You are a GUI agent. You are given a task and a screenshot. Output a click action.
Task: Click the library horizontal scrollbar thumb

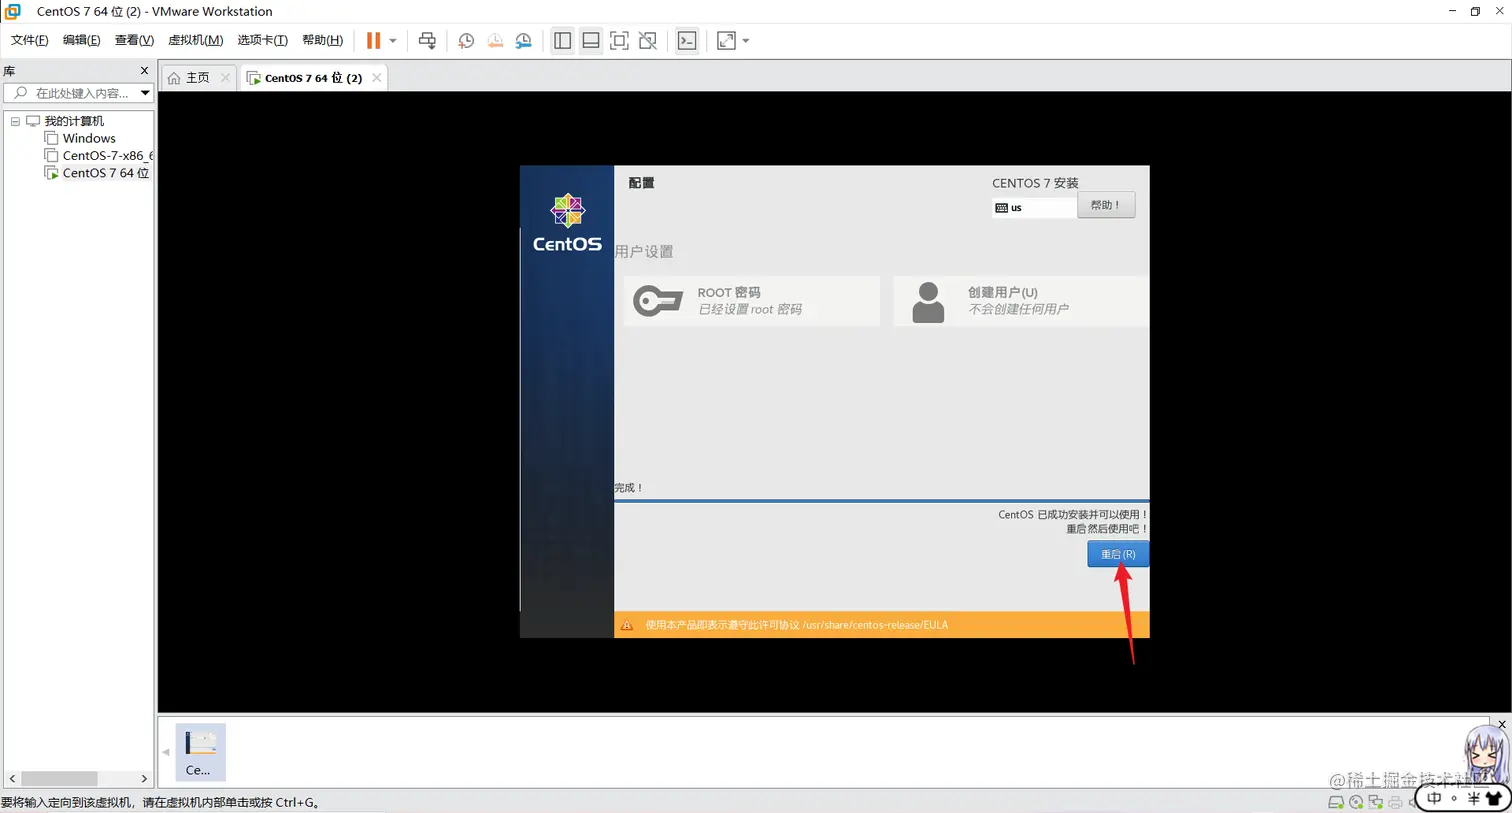point(60,778)
